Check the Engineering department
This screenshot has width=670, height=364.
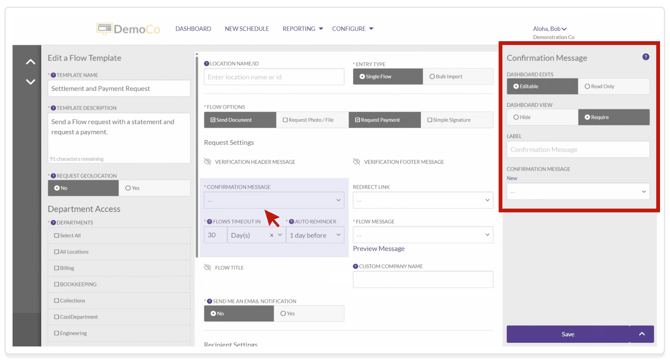56,333
